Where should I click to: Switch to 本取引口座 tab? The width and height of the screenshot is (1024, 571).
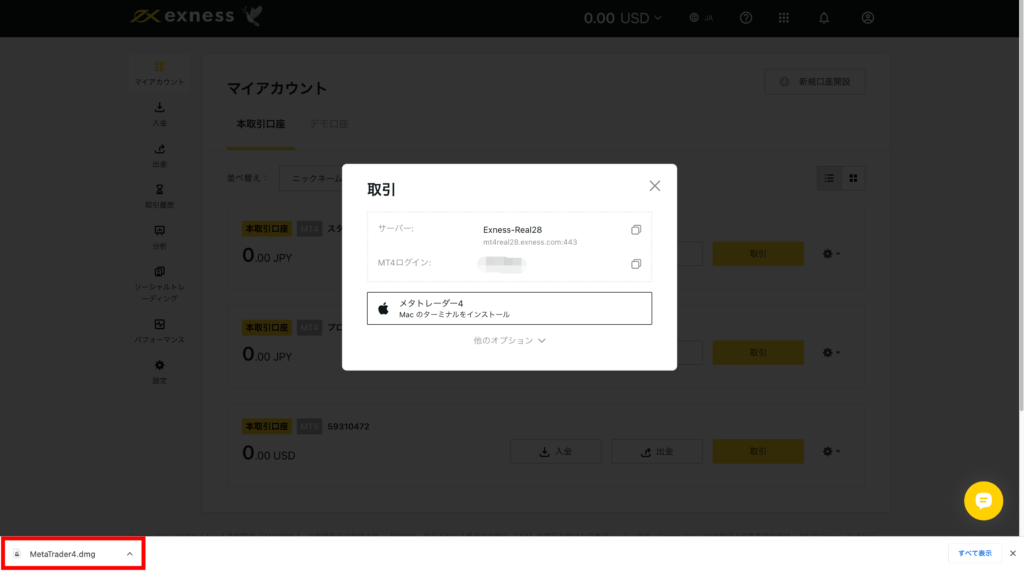261,124
